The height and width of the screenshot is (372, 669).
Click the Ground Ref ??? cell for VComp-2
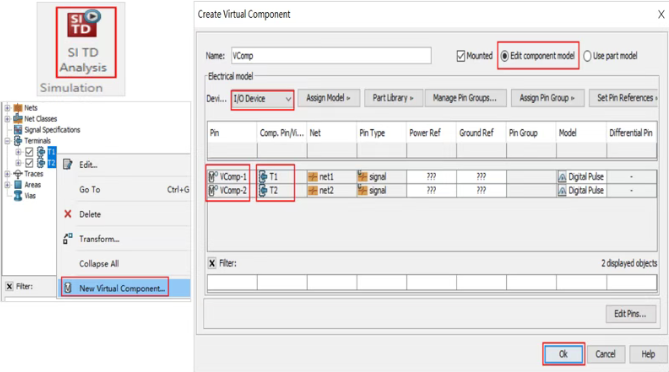tap(481, 190)
